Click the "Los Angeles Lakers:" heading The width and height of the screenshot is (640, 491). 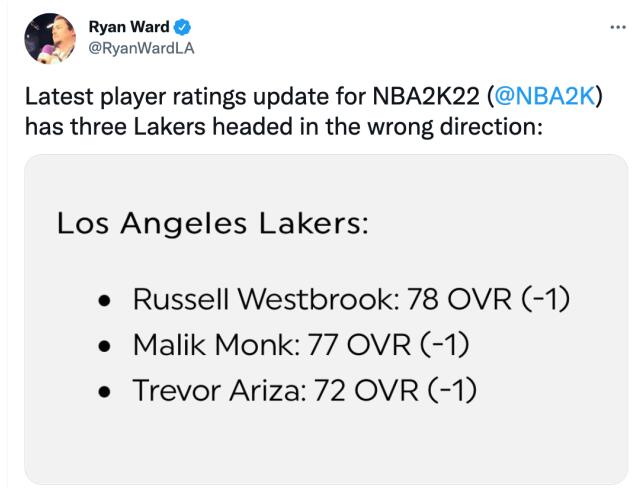click(213, 223)
